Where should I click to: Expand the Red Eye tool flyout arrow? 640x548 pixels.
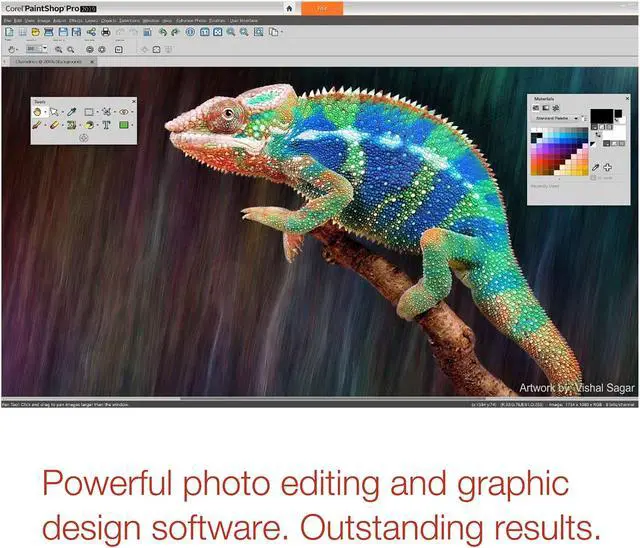132,112
